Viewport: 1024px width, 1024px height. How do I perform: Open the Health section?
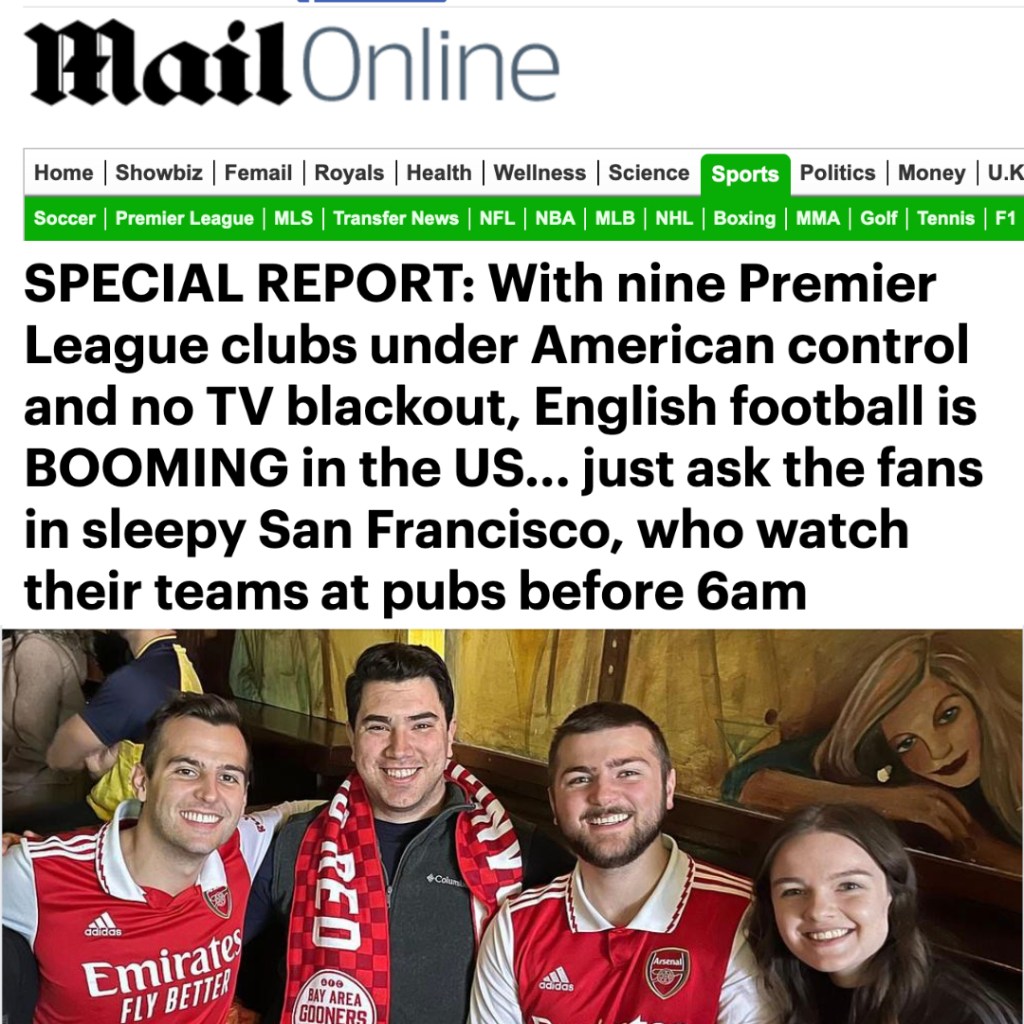pyautogui.click(x=439, y=173)
